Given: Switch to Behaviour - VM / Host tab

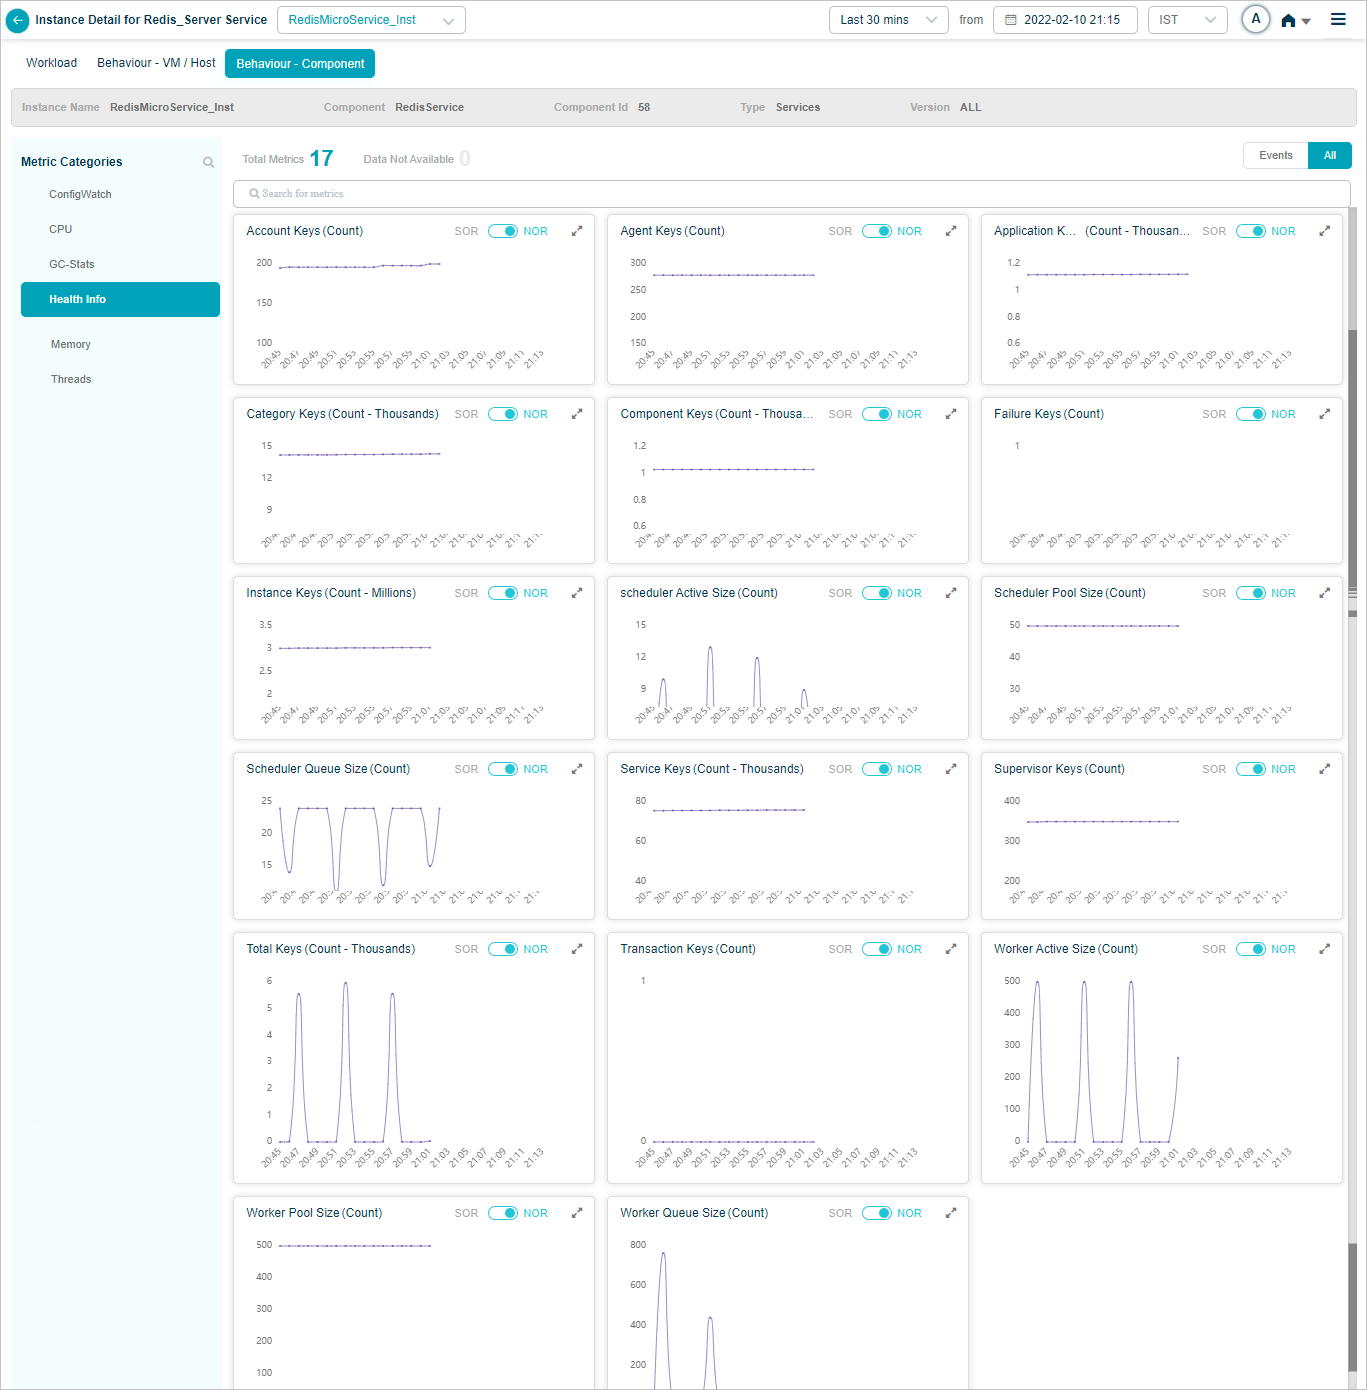Looking at the screenshot, I should pyautogui.click(x=156, y=63).
